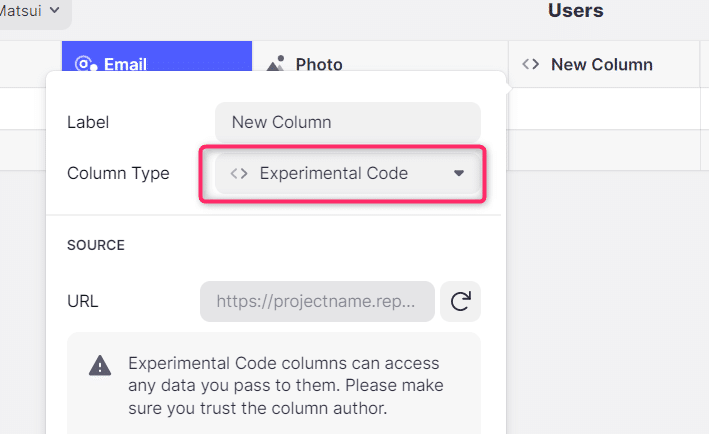The image size is (709, 434).
Task: Click the URL field caption
Action: pos(83,302)
